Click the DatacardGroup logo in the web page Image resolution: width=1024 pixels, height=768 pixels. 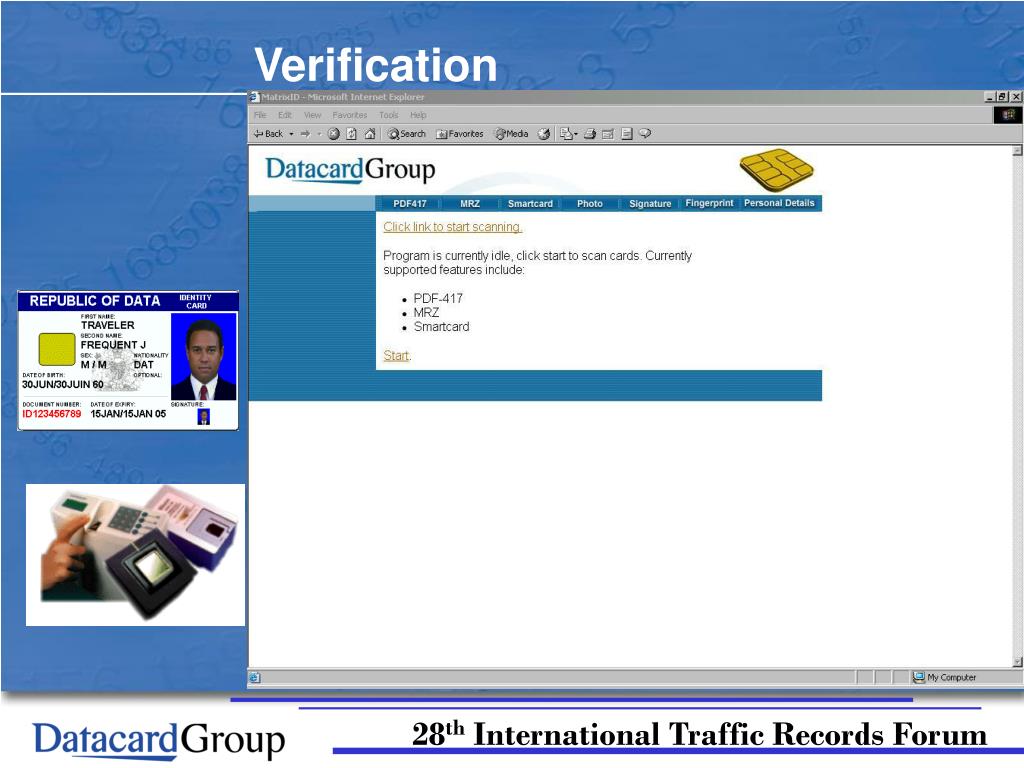tap(350, 170)
